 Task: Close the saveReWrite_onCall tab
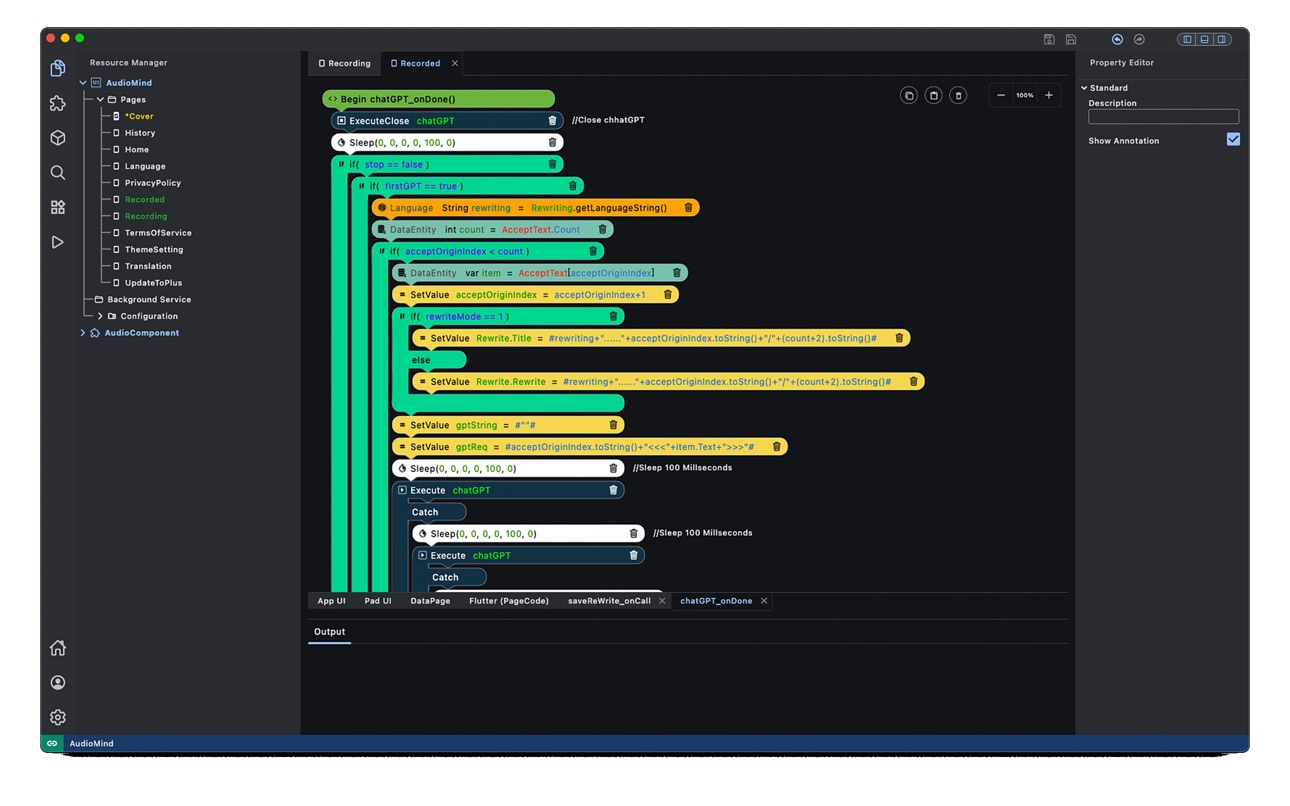[662, 601]
